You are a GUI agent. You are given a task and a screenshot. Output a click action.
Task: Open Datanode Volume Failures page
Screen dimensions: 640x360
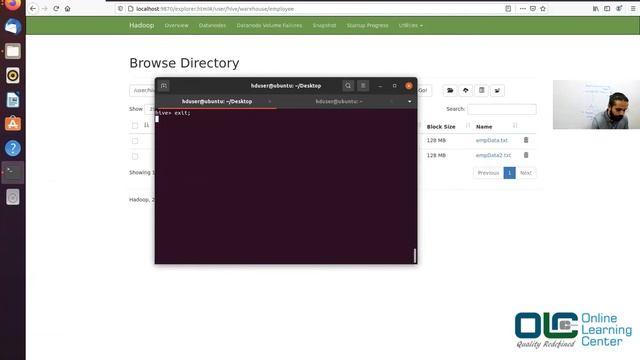(269, 25)
